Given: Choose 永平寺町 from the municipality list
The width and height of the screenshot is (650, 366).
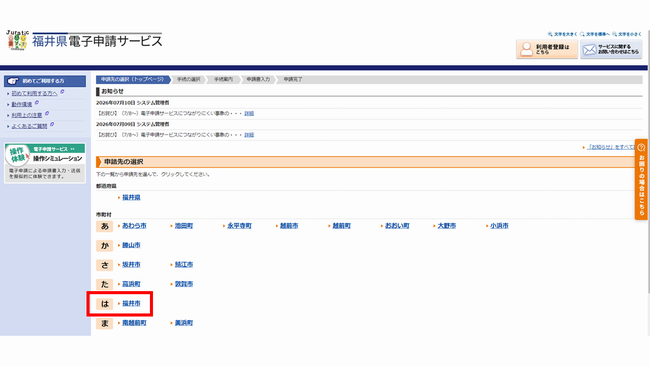Looking at the screenshot, I should coord(239,225).
